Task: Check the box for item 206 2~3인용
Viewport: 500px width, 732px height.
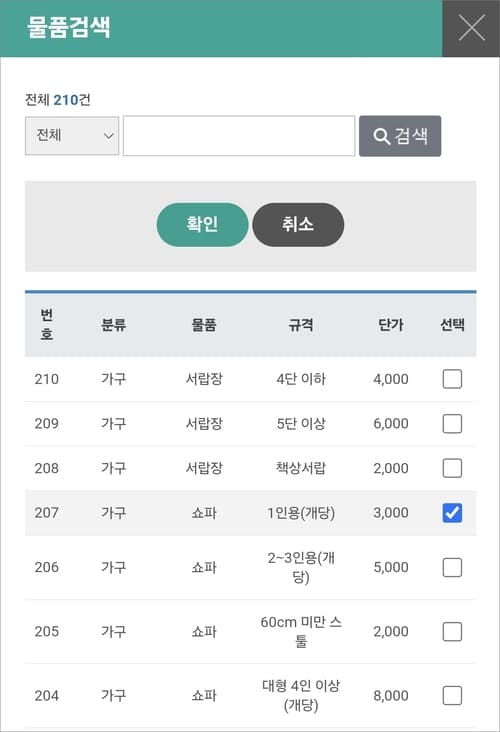Action: [452, 567]
